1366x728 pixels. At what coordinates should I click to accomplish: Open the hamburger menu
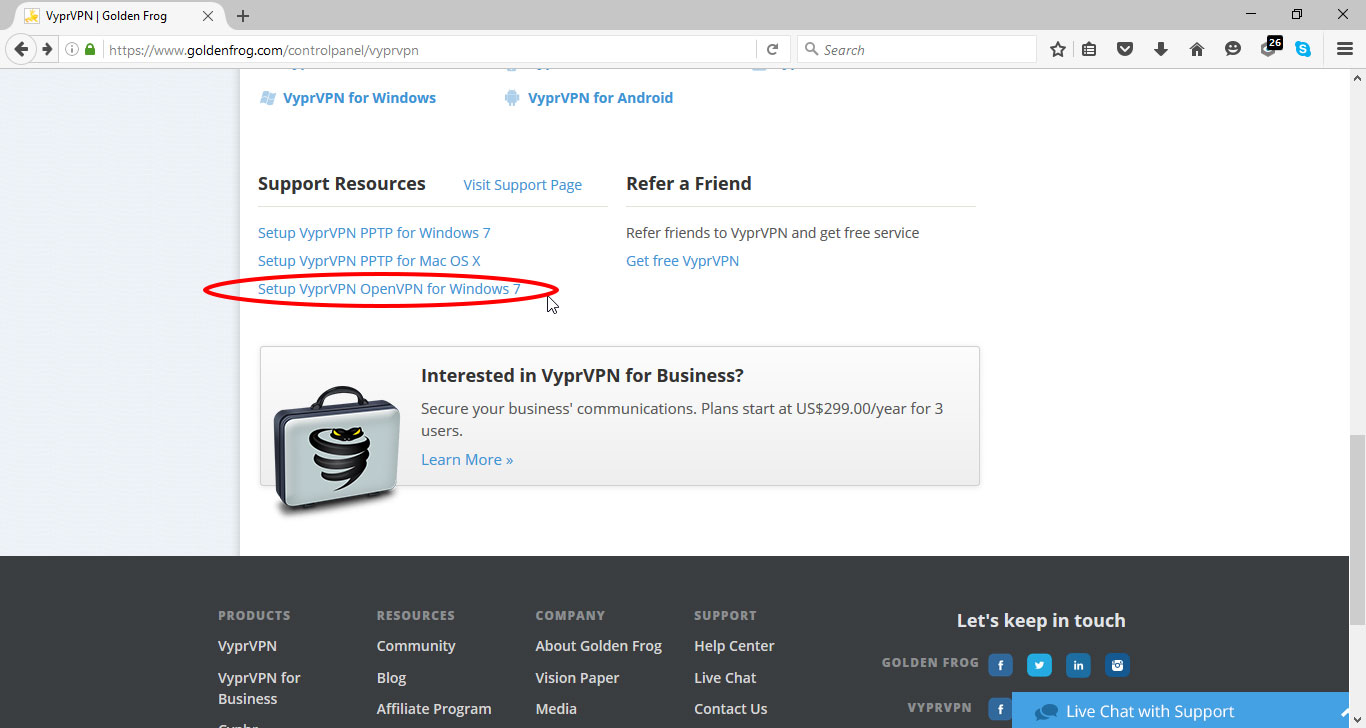click(x=1345, y=49)
